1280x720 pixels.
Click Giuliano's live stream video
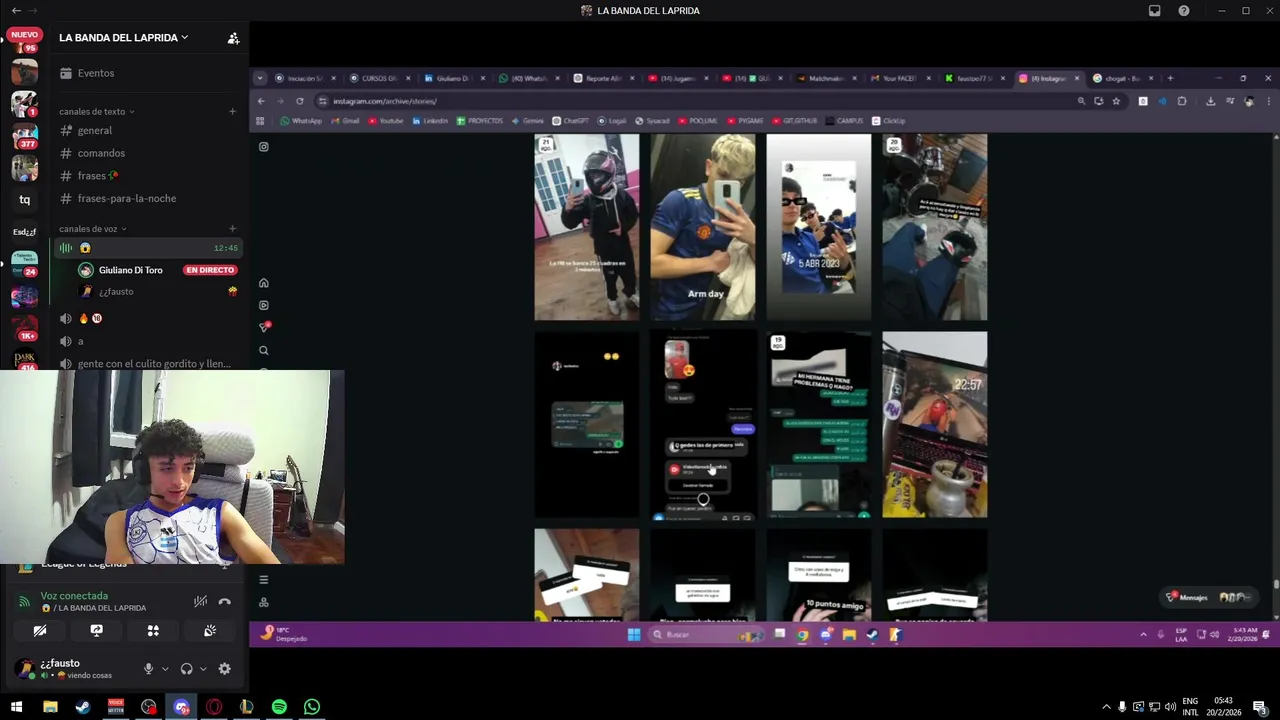(765, 357)
